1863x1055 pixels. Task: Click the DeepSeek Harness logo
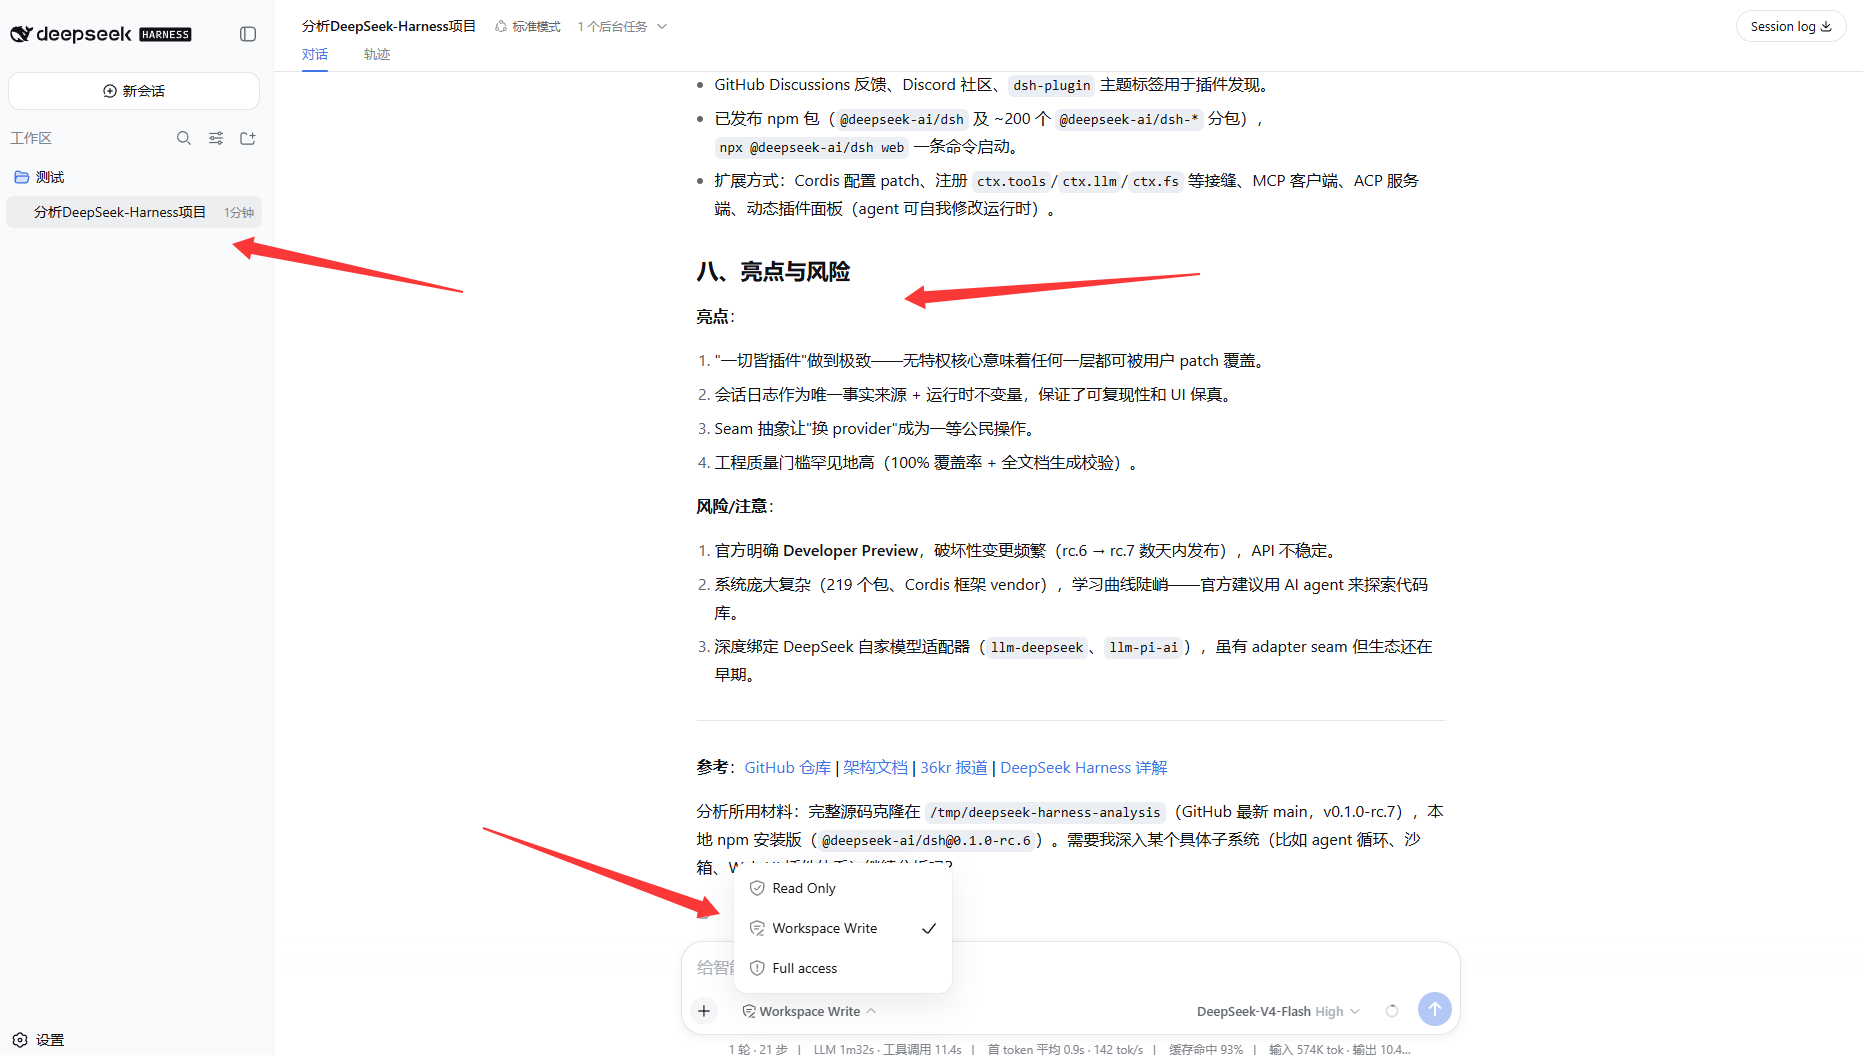(100, 34)
